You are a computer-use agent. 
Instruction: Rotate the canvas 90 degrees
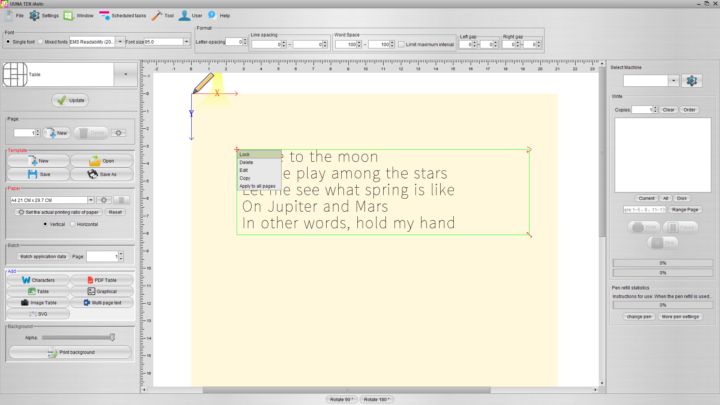342,399
